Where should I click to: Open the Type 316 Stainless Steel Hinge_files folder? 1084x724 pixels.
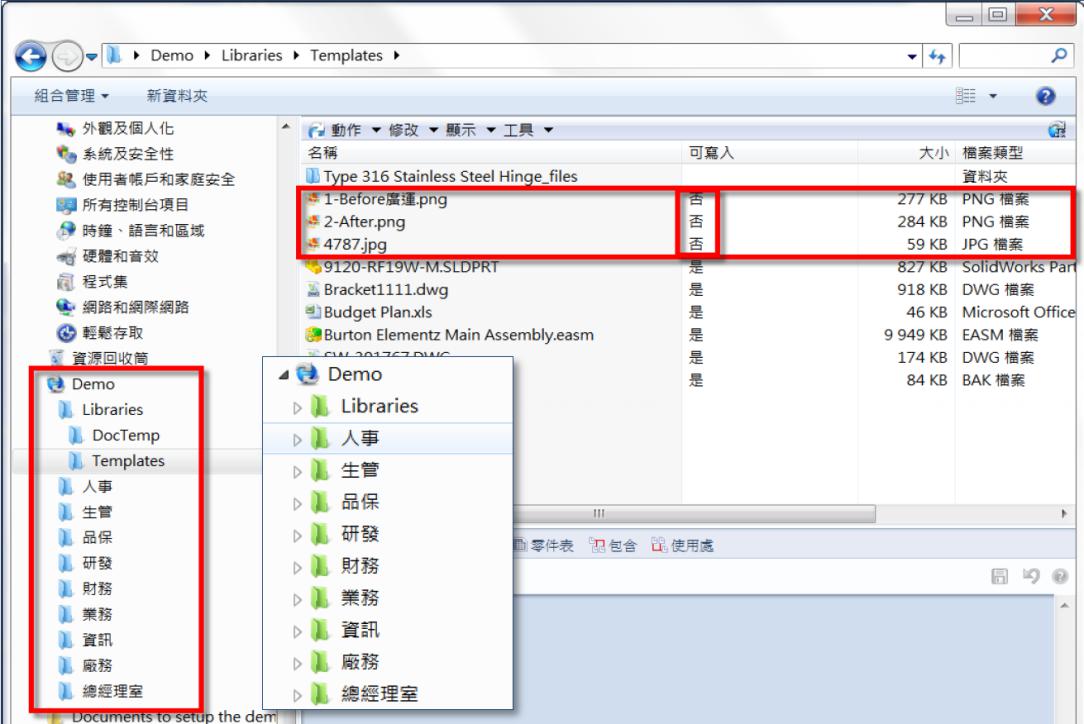coord(449,176)
